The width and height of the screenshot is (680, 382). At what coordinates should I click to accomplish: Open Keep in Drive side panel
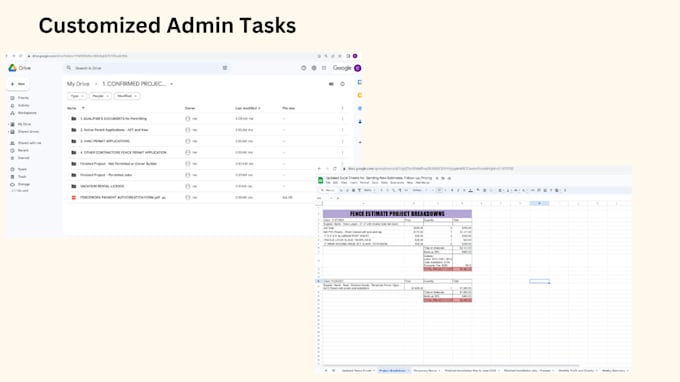360,95
